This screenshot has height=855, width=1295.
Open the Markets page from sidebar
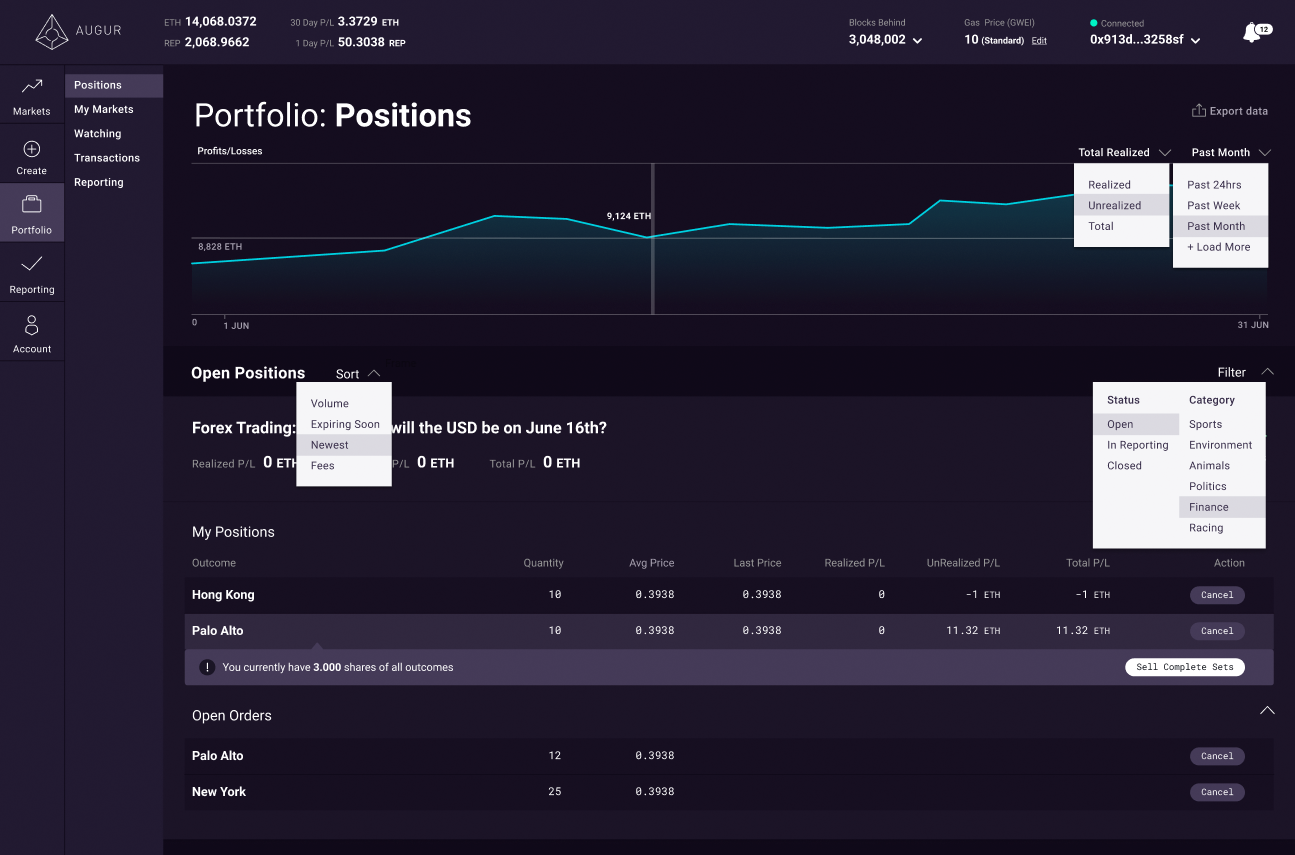[x=31, y=95]
